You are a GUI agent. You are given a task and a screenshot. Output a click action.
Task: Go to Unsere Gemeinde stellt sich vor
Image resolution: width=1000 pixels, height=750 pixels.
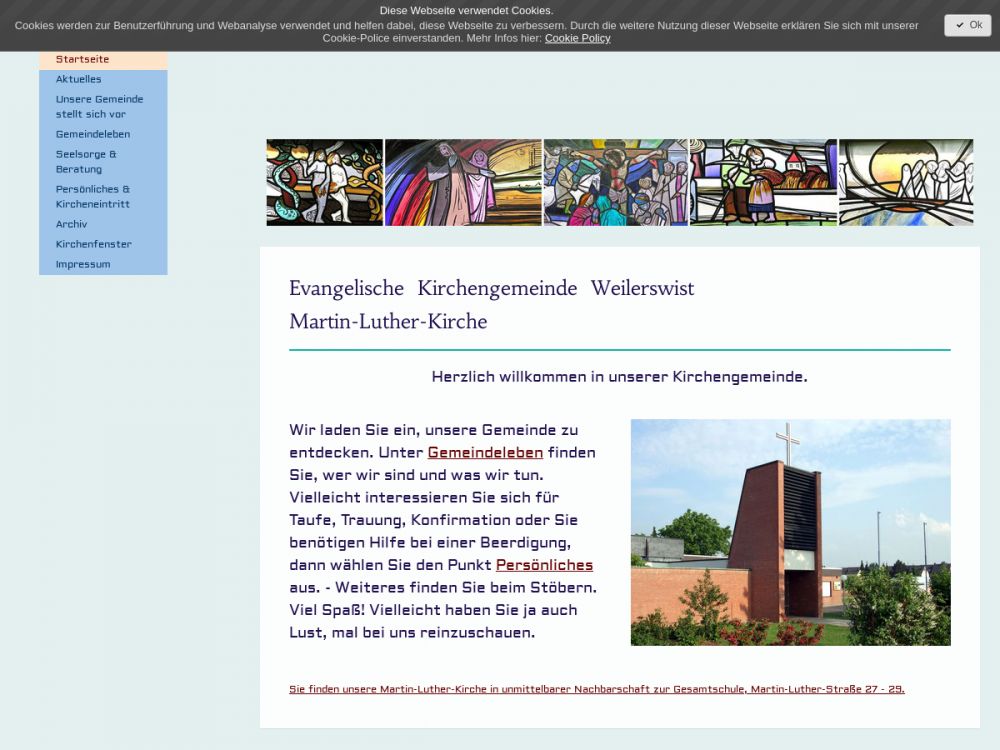point(99,107)
